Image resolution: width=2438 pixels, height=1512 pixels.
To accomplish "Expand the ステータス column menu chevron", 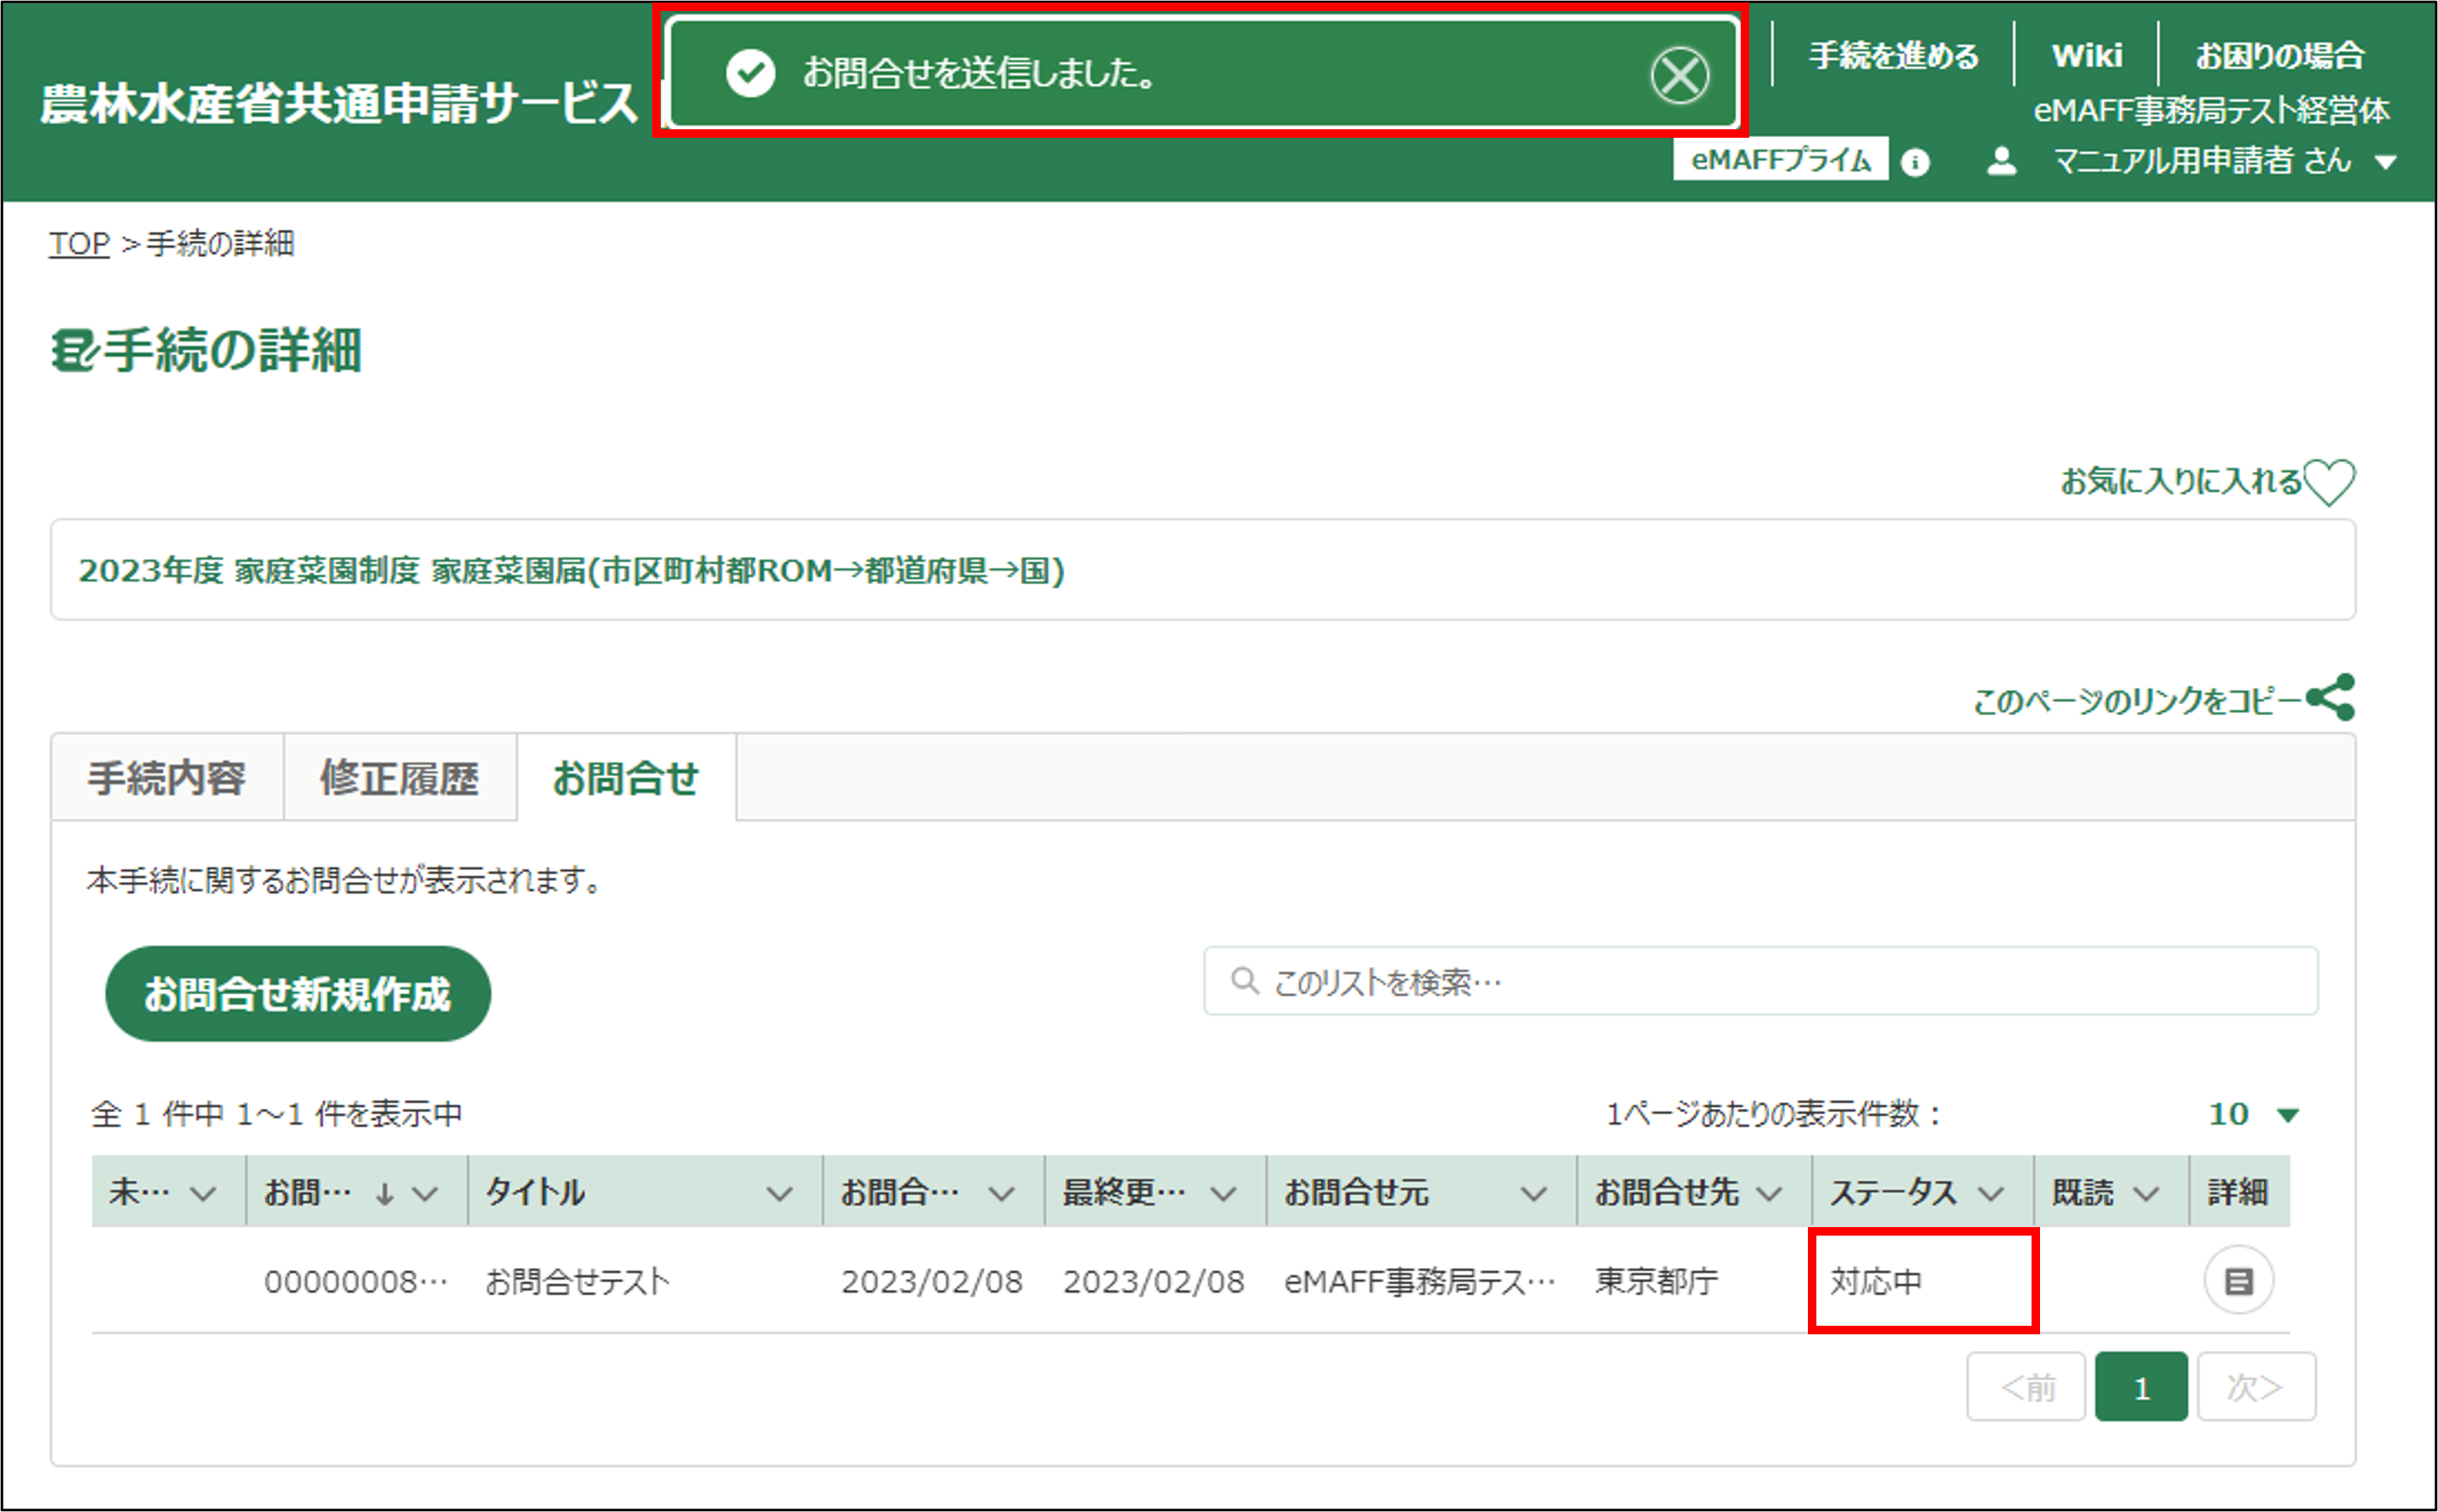I will [1991, 1193].
